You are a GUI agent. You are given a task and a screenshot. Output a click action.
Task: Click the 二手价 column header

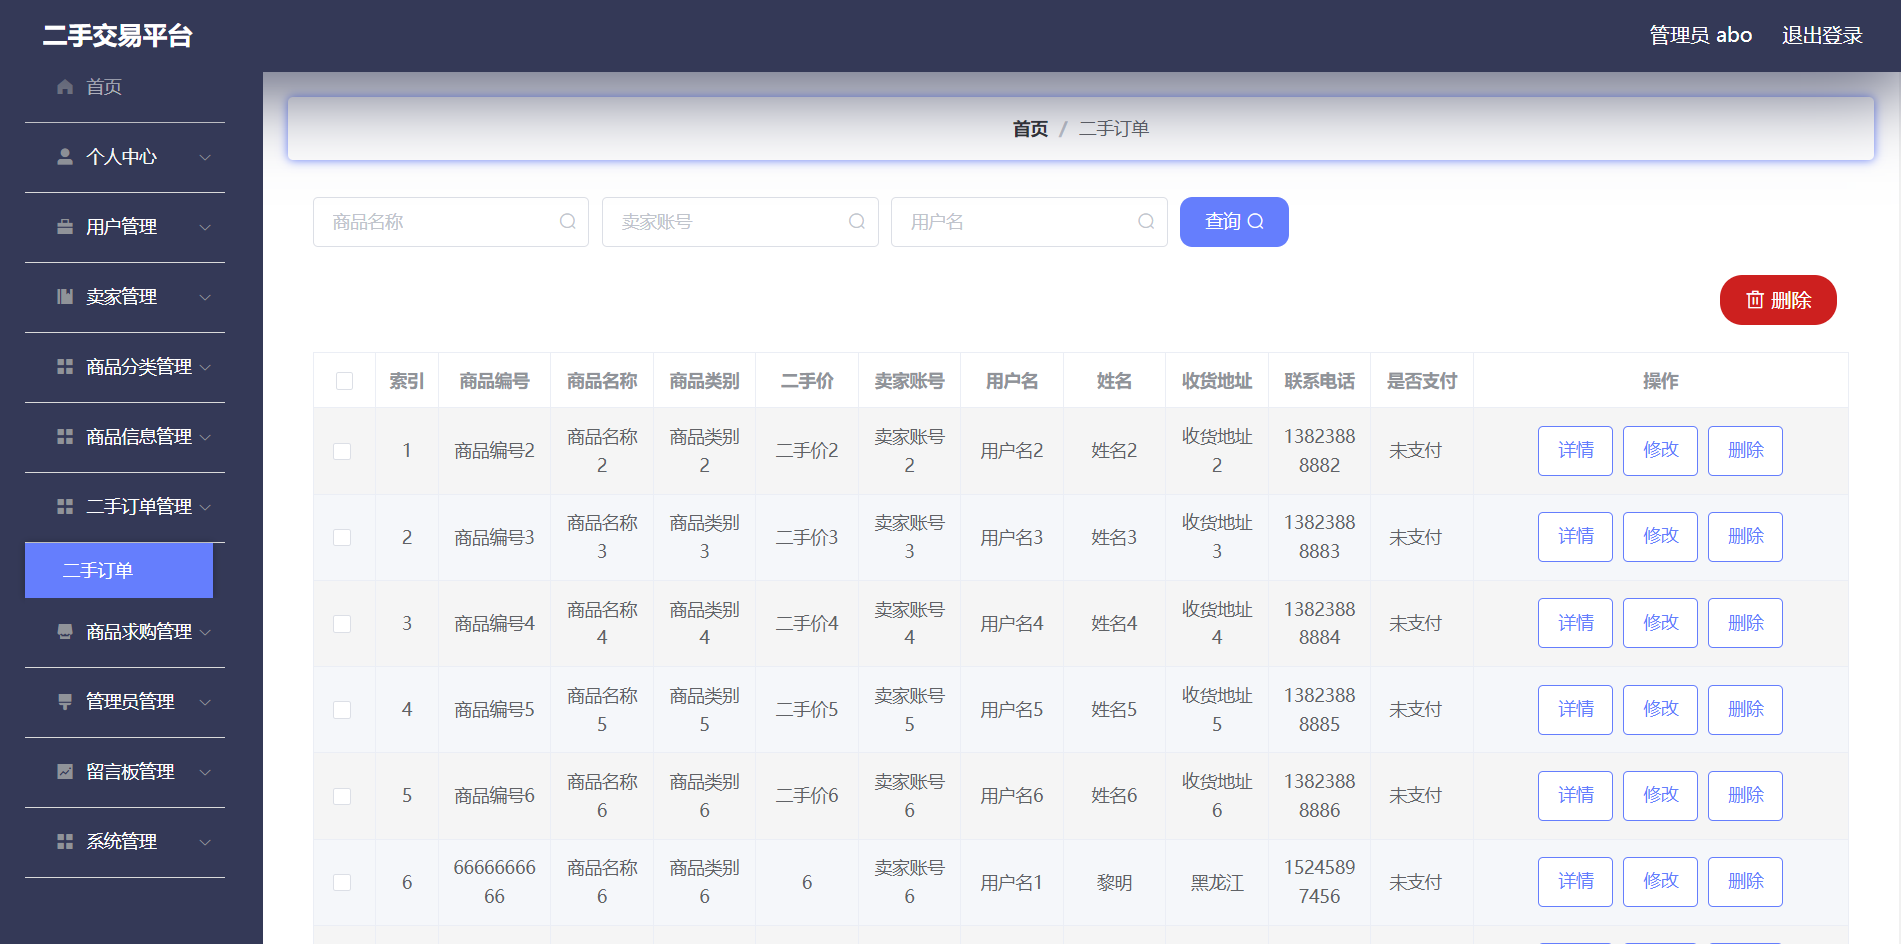(807, 381)
